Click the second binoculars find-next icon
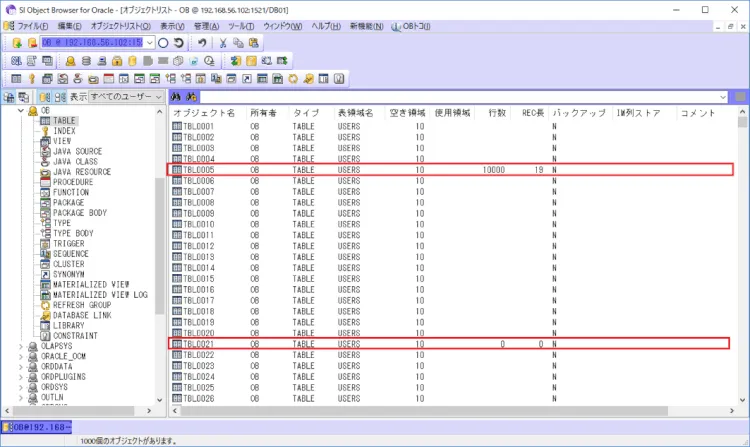The height and width of the screenshot is (447, 750). [191, 97]
